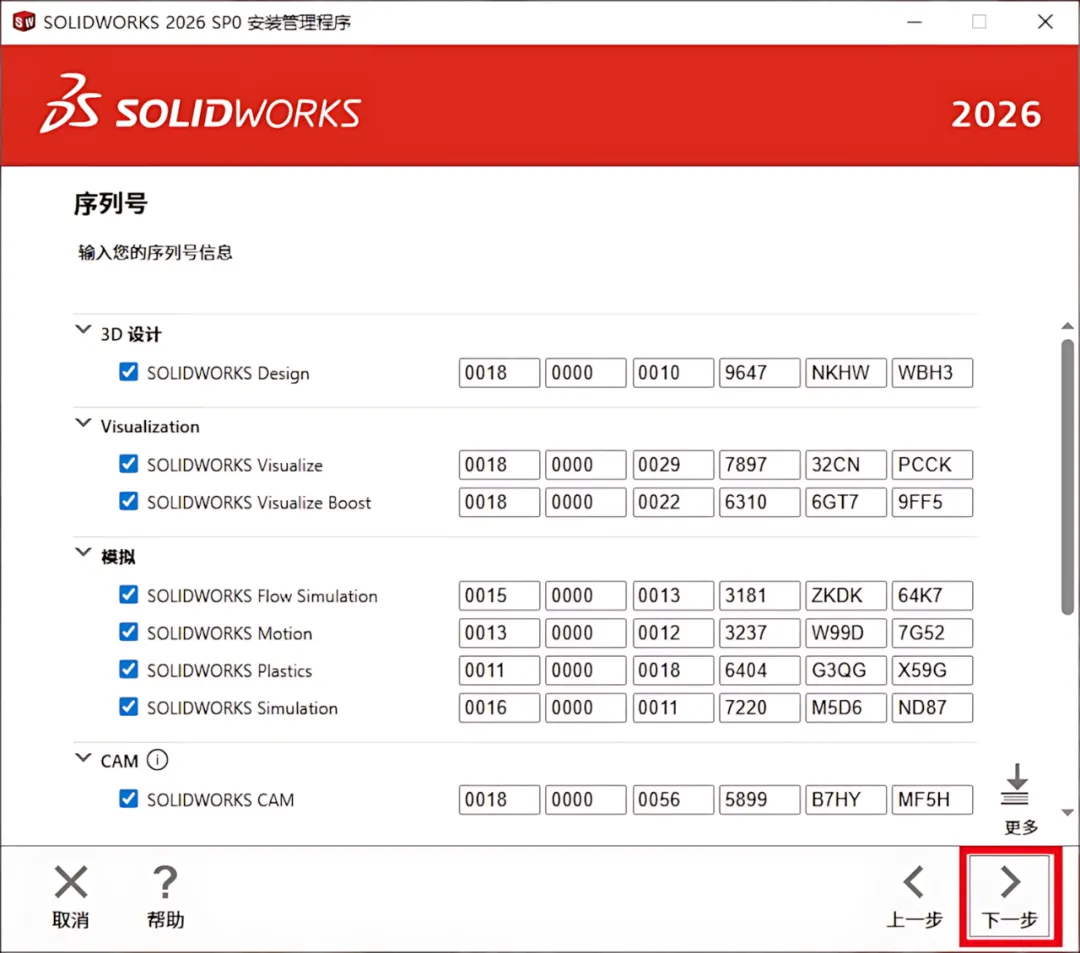Disable SOLIDWORKS Motion checkbox
The image size is (1080, 953).
tap(128, 632)
